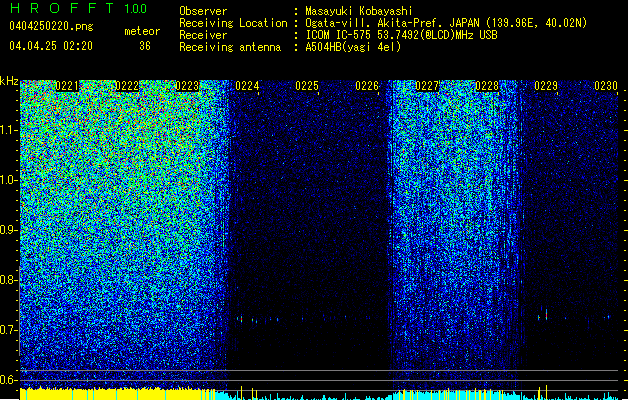Screen dimensions: 629x400
Task: Click the 0222 time marker
Action: tap(127, 86)
